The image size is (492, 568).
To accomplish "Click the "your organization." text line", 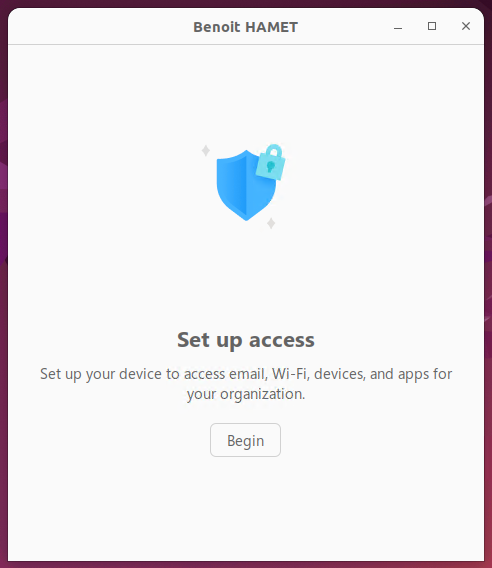I will 246,394.
